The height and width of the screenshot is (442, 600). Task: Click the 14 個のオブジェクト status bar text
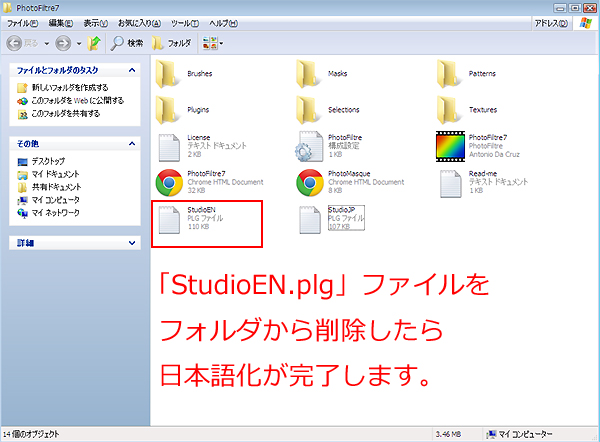click(31, 434)
